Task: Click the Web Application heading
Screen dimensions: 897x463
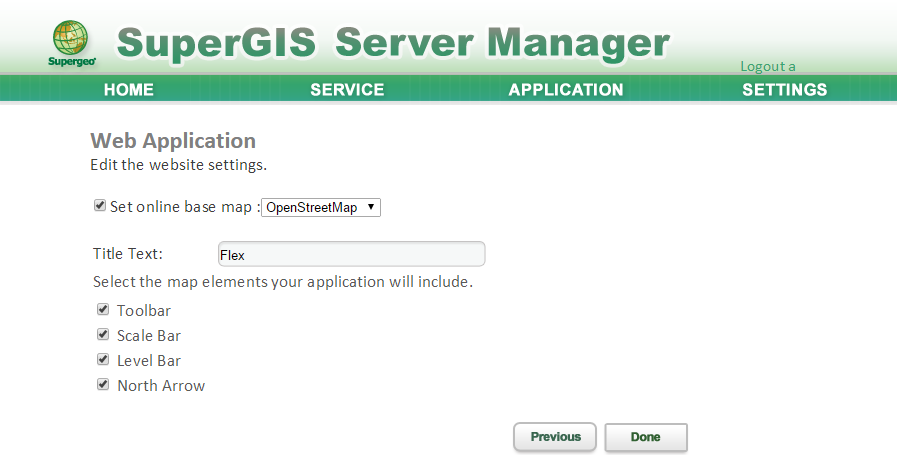Action: click(x=173, y=141)
